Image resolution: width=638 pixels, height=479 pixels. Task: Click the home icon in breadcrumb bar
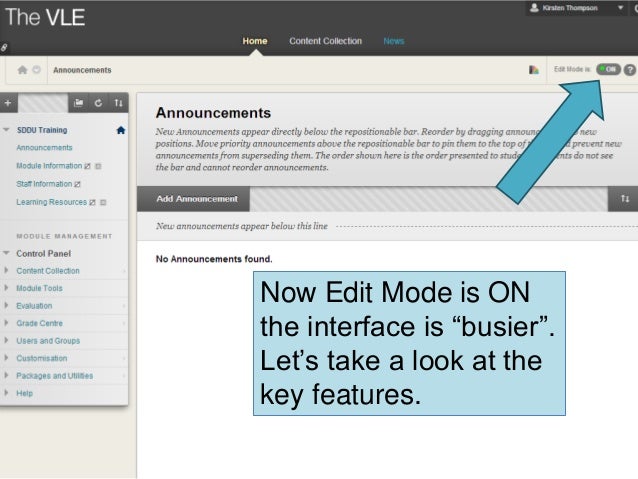[22, 70]
